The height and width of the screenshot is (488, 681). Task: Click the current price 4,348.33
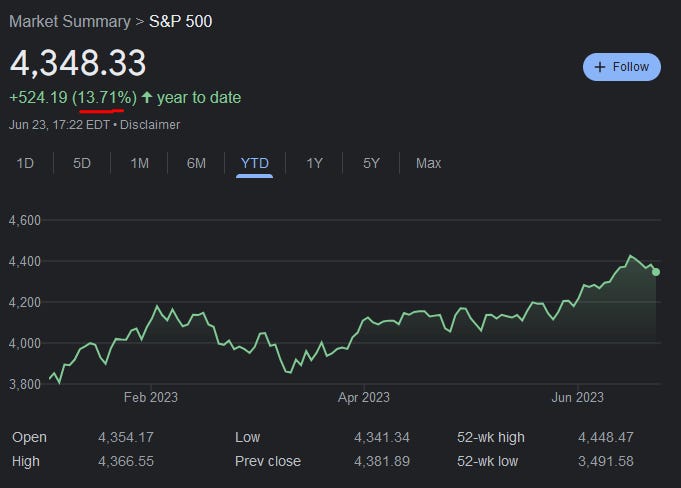point(78,63)
